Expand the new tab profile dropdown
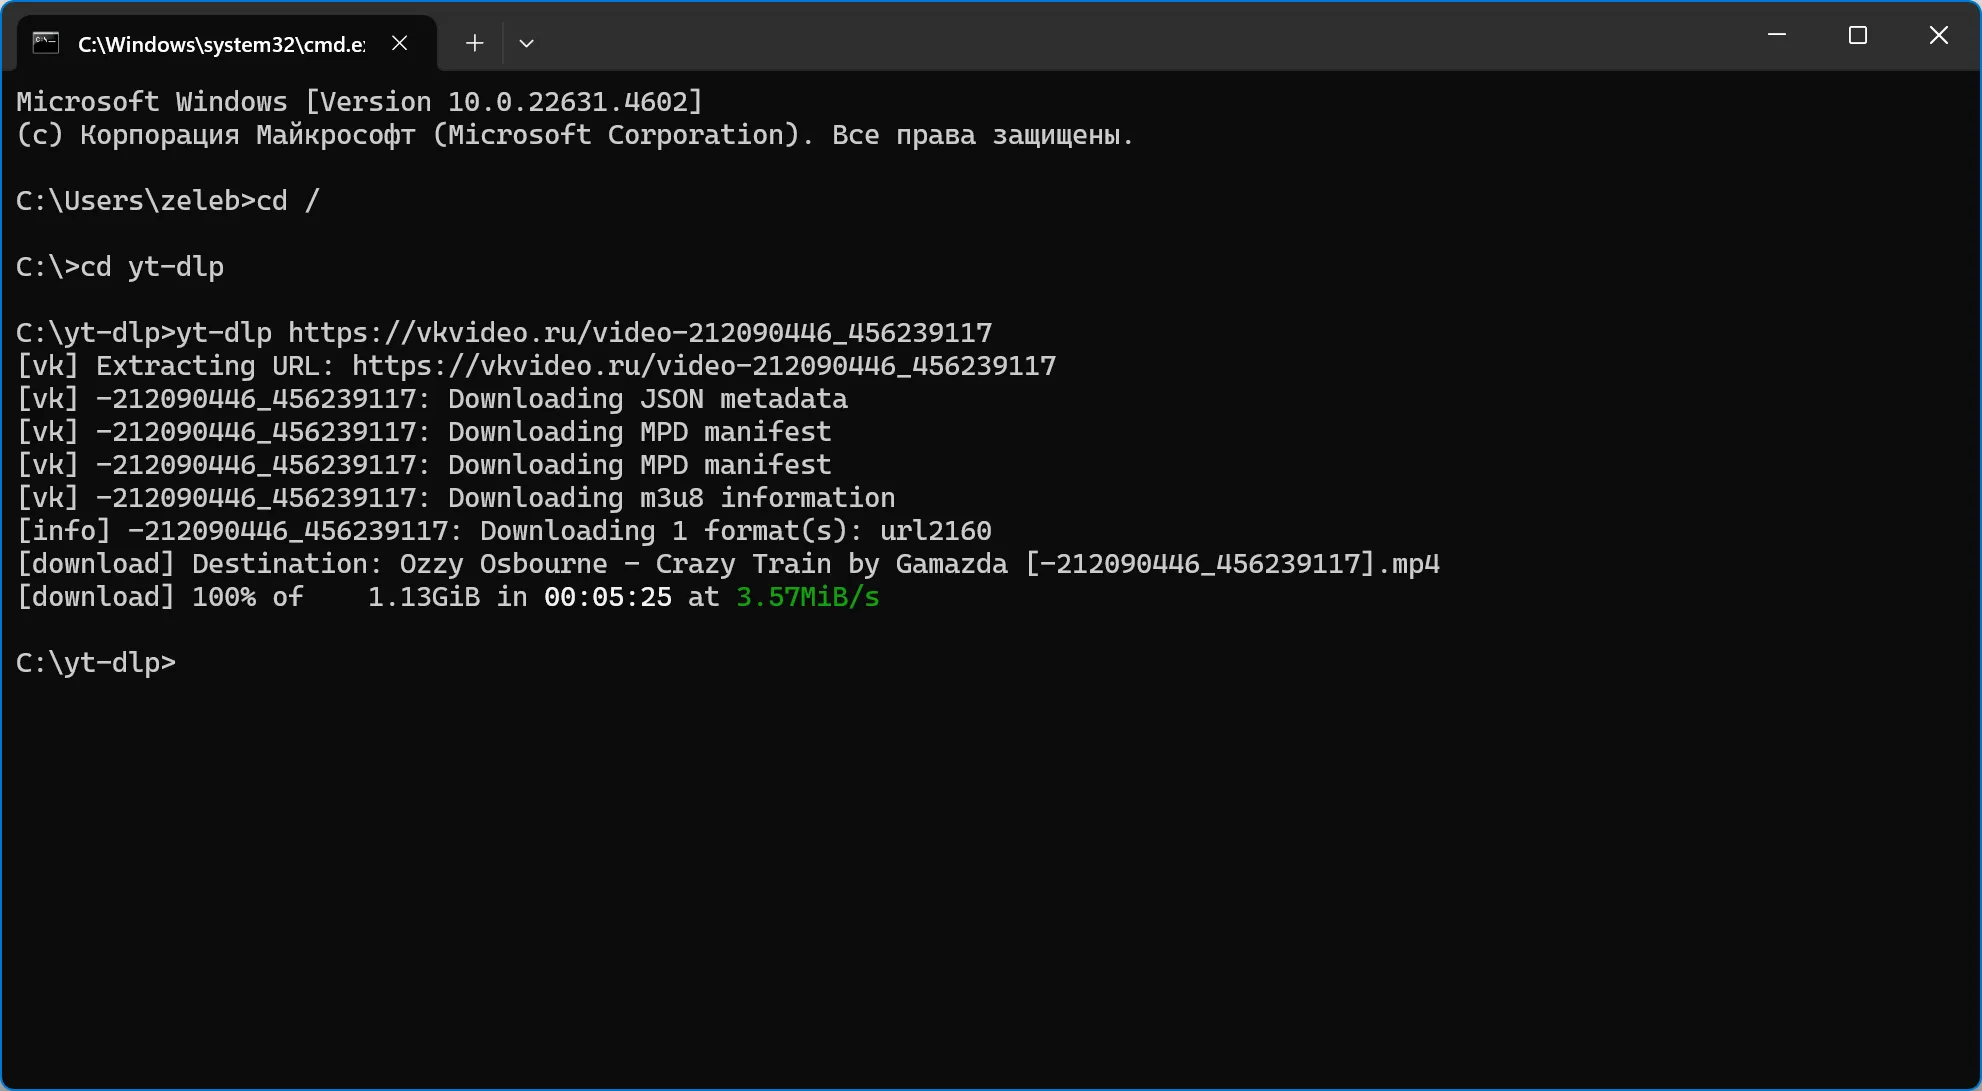The image size is (1982, 1091). pos(527,43)
